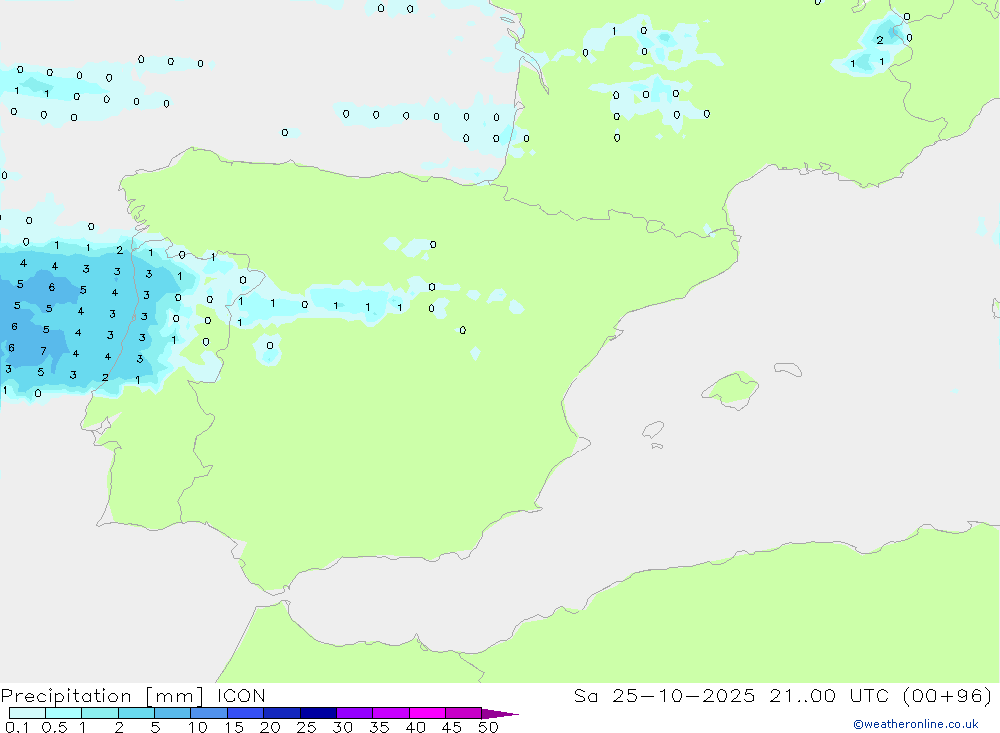Click the '25' legend scale label
1000x733 pixels.
[x=306, y=727]
